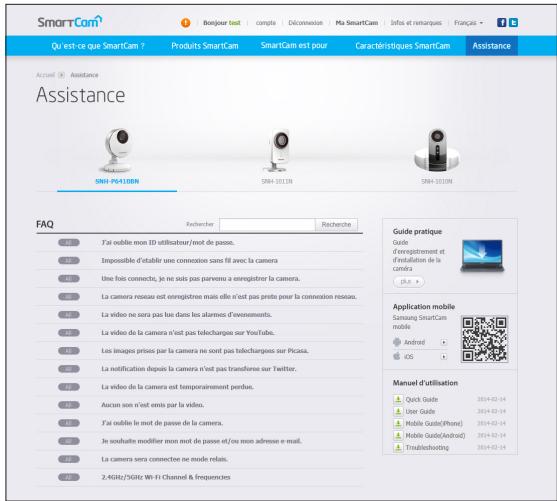Click the QR code image

tap(485, 339)
